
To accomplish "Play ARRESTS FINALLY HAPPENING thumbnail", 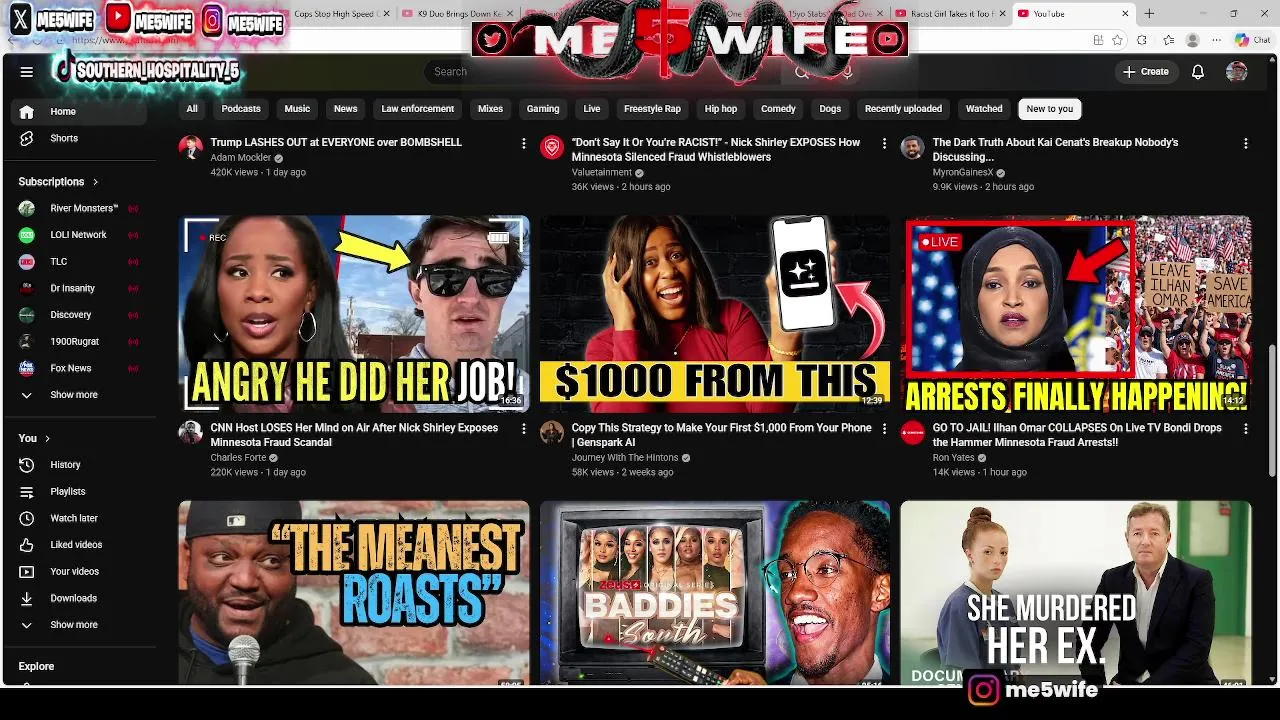I will 1076,314.
